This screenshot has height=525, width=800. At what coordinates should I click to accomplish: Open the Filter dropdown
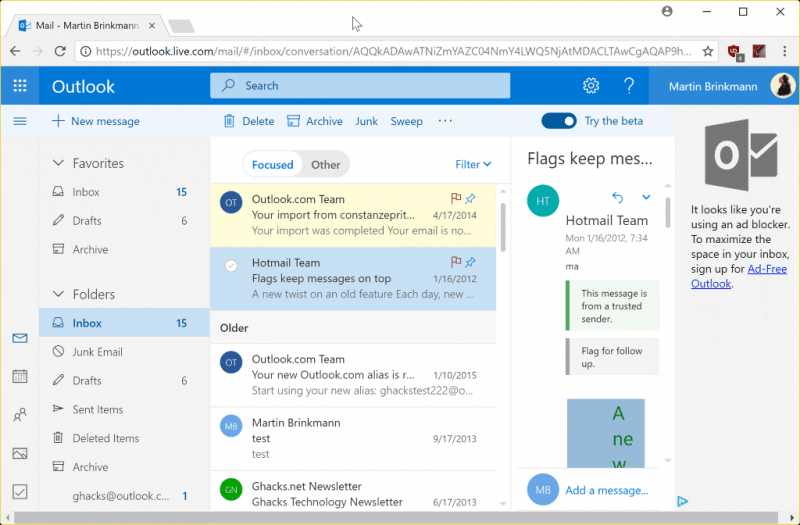pos(473,164)
